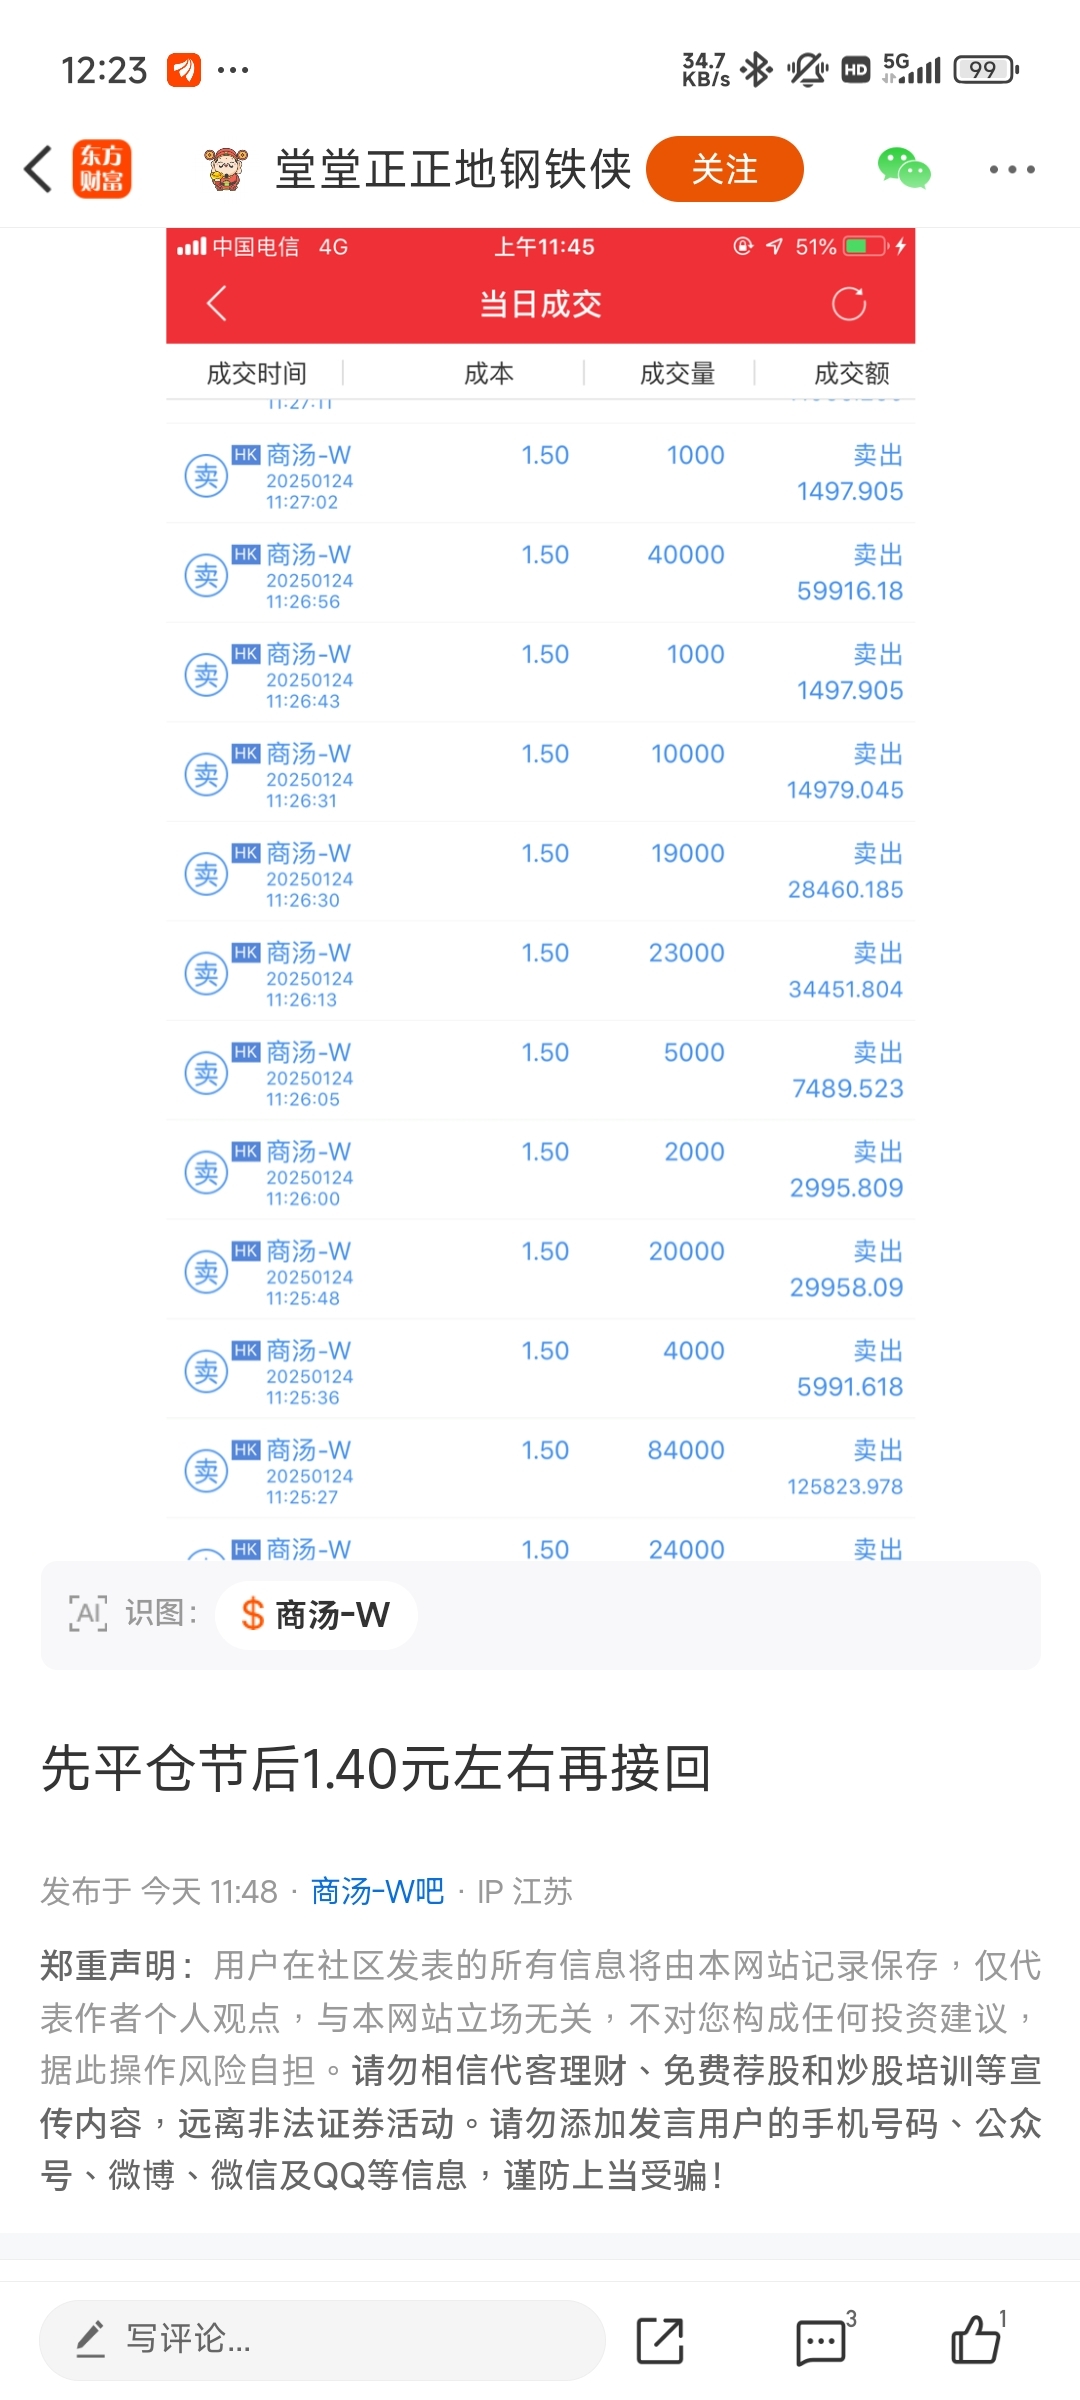
Task: Open the trade record screenshot at 11:26:56 row
Action: click(540, 573)
